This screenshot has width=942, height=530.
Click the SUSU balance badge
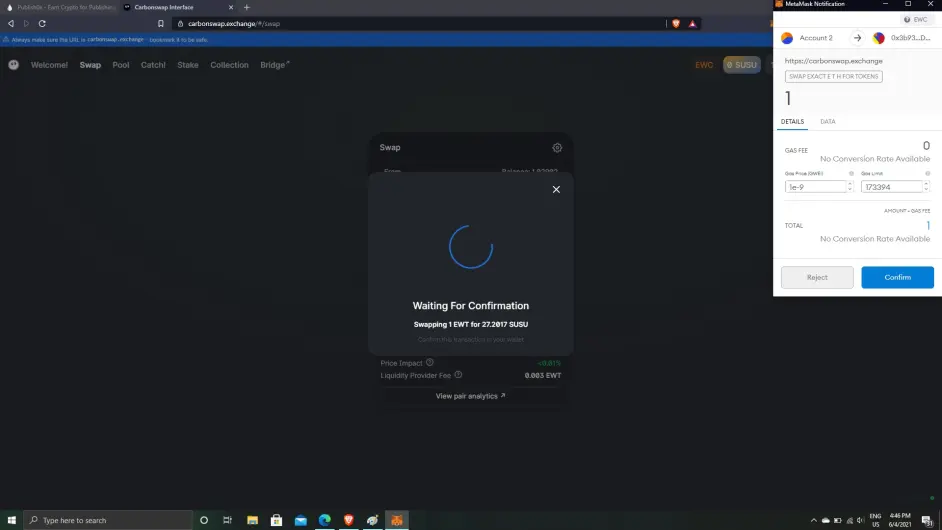(x=741, y=65)
